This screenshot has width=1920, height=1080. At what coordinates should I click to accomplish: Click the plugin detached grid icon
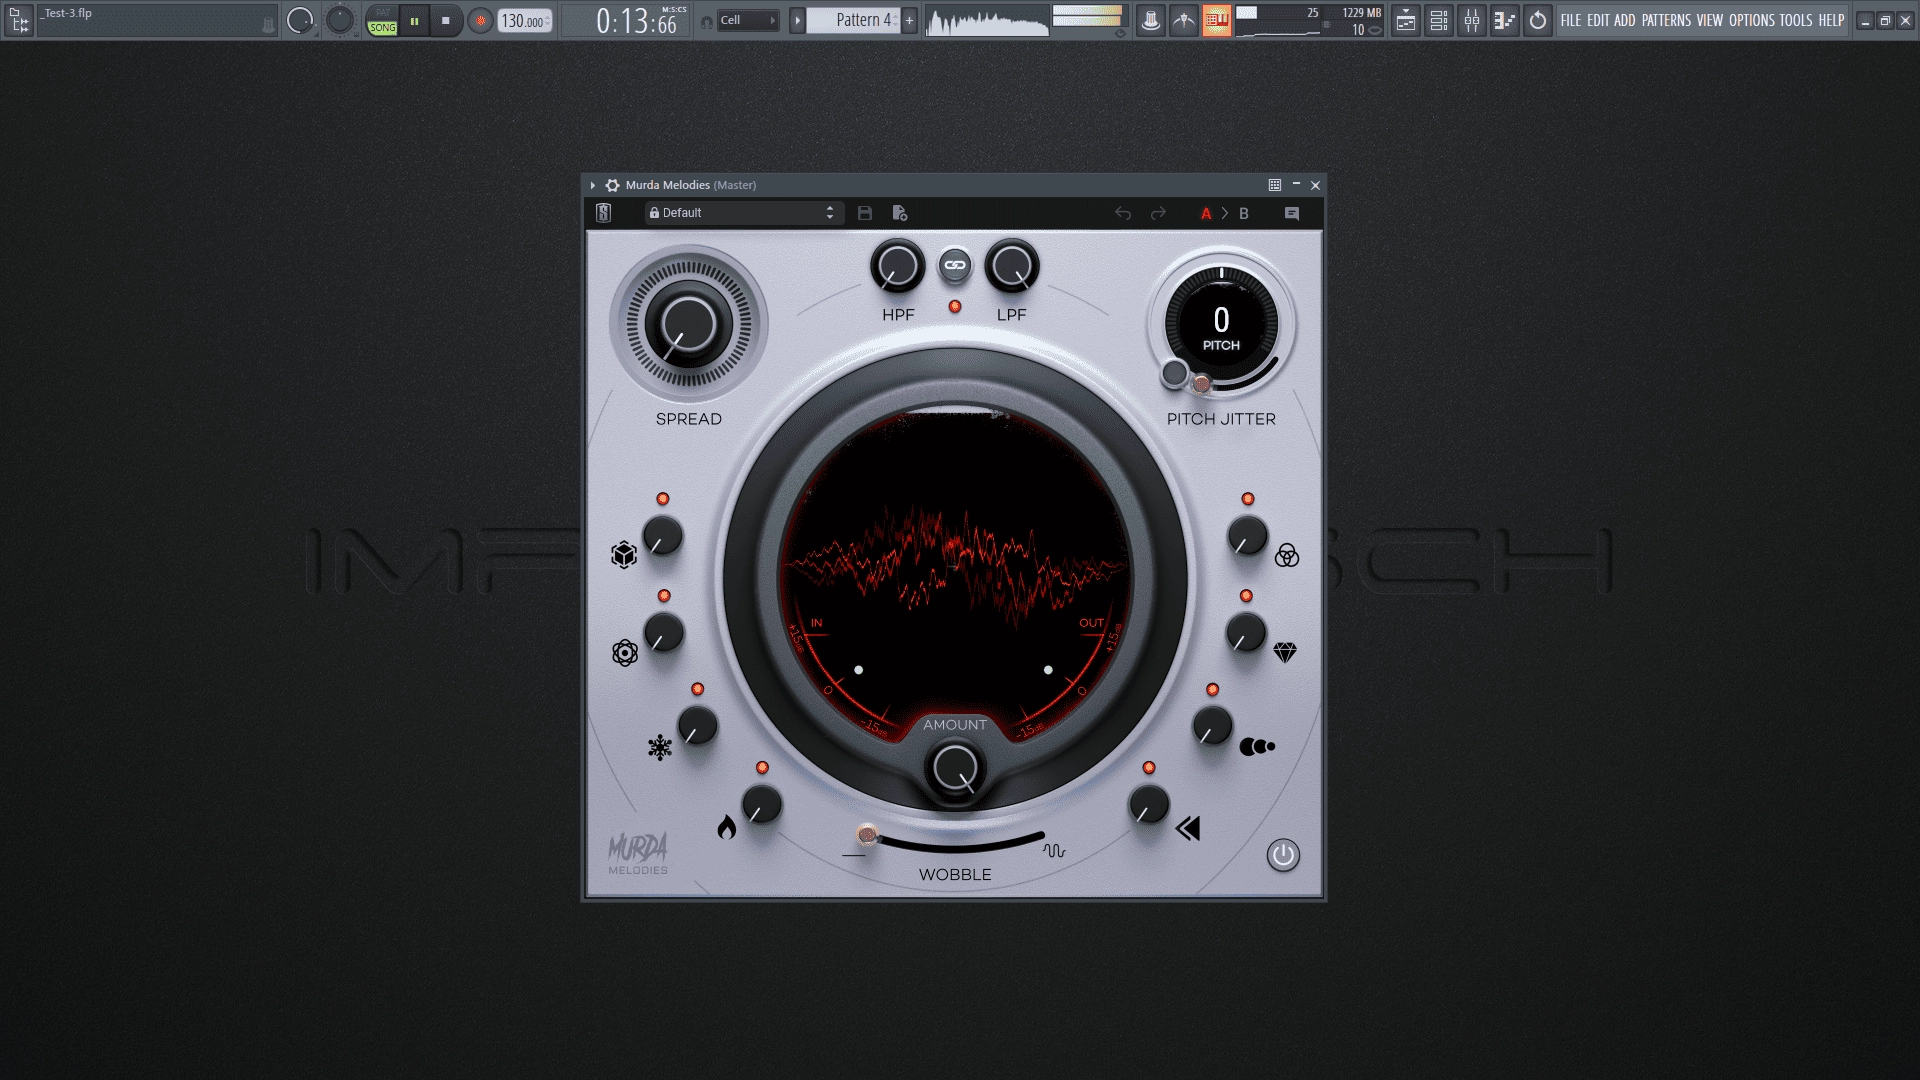coord(1275,185)
